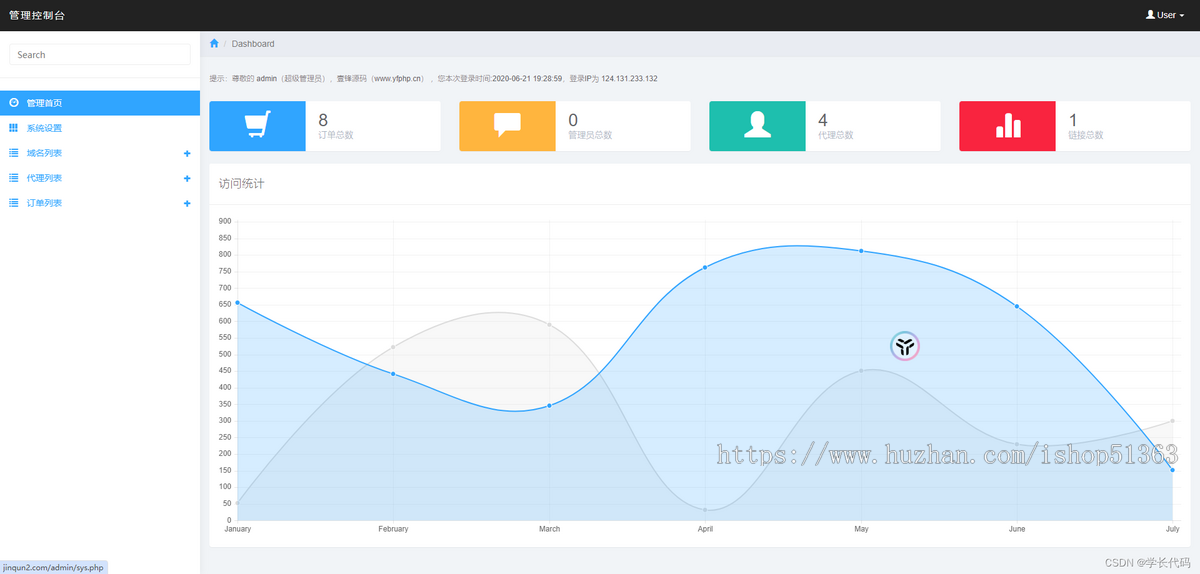The image size is (1200, 574).
Task: Click the 管理员总数 label
Action: click(x=590, y=135)
